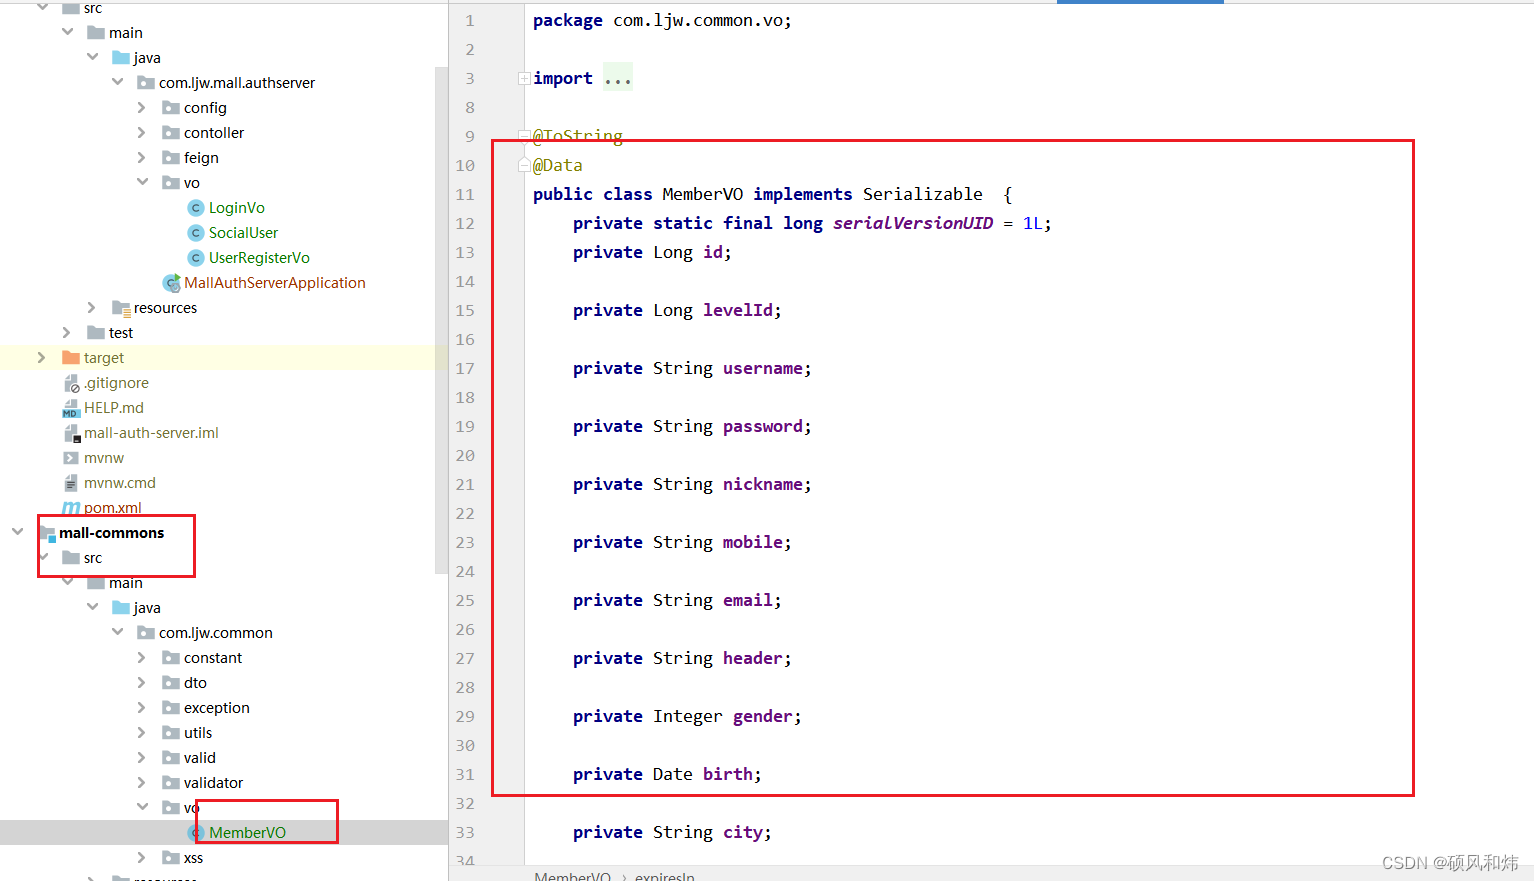Click the dto package folder icon
The height and width of the screenshot is (881, 1534).
pyautogui.click(x=171, y=683)
